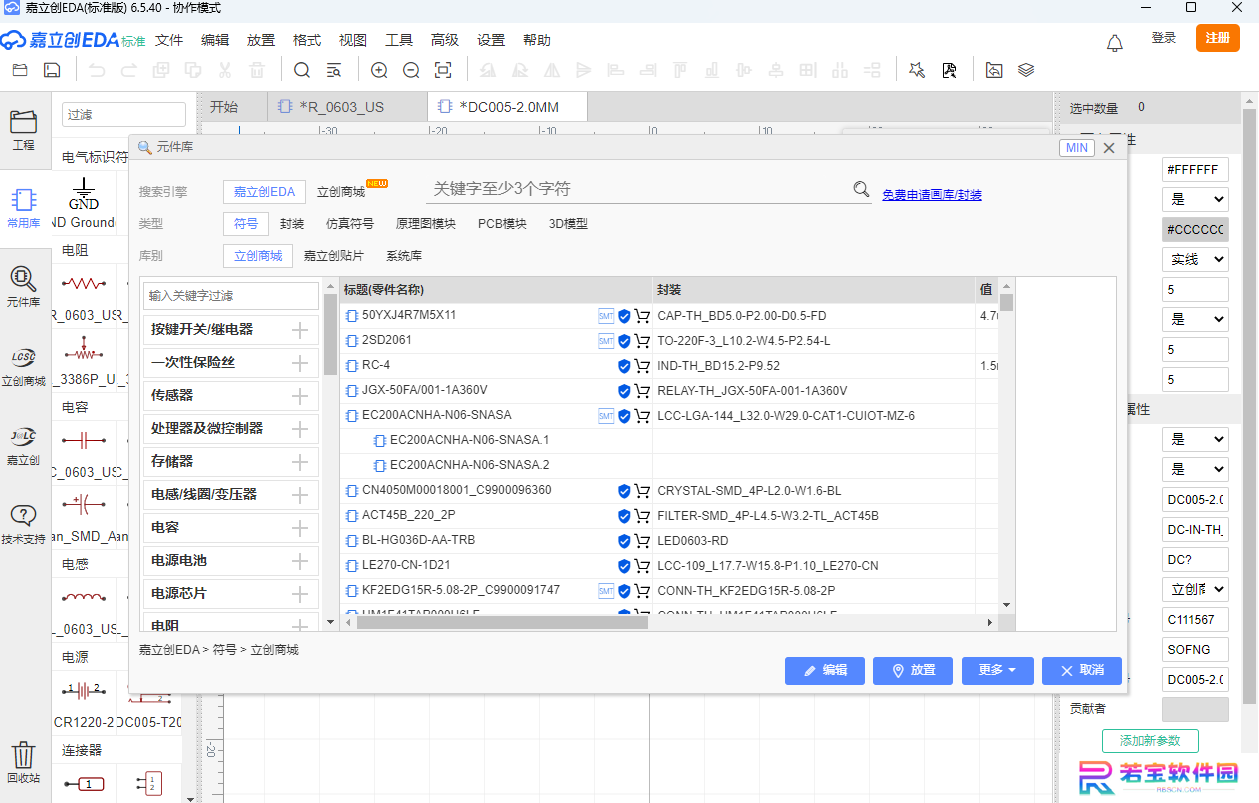Viewport: 1259px width, 803px height.
Task: Open the 实线 line style dropdown
Action: pyautogui.click(x=1195, y=259)
